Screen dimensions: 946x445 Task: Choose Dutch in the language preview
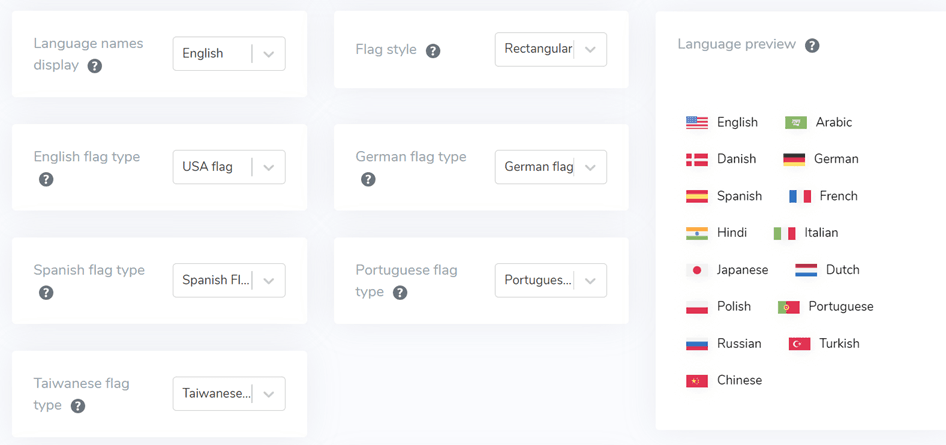point(843,270)
